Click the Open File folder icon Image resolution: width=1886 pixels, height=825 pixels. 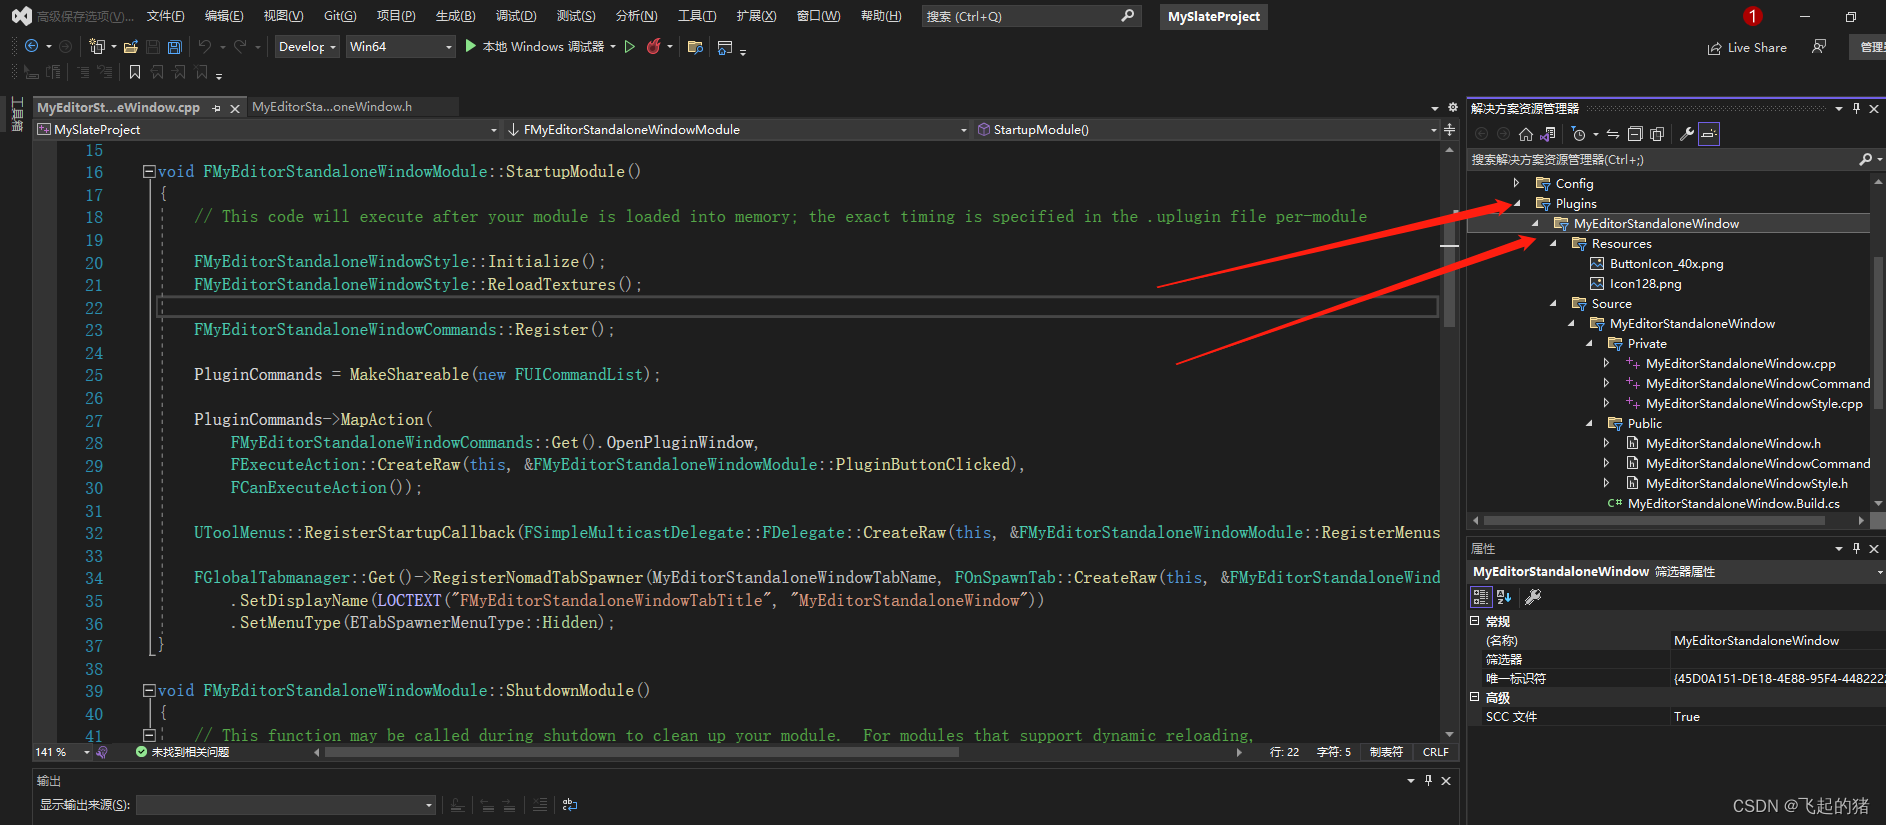coord(131,46)
